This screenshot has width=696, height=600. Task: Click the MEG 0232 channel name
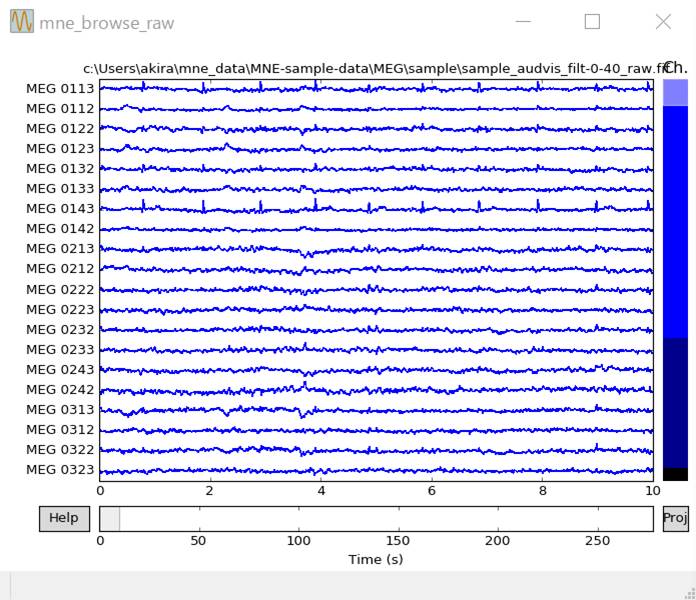point(60,329)
